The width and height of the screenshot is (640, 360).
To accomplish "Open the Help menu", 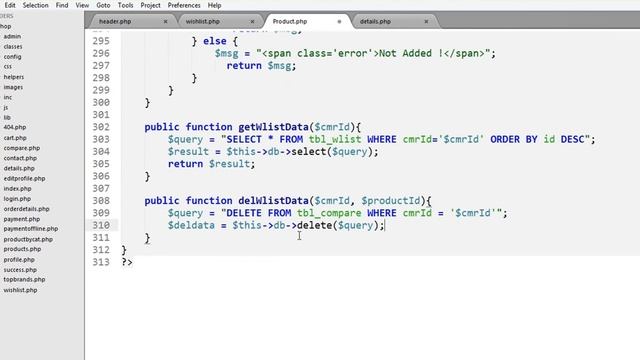I will click(214, 5).
